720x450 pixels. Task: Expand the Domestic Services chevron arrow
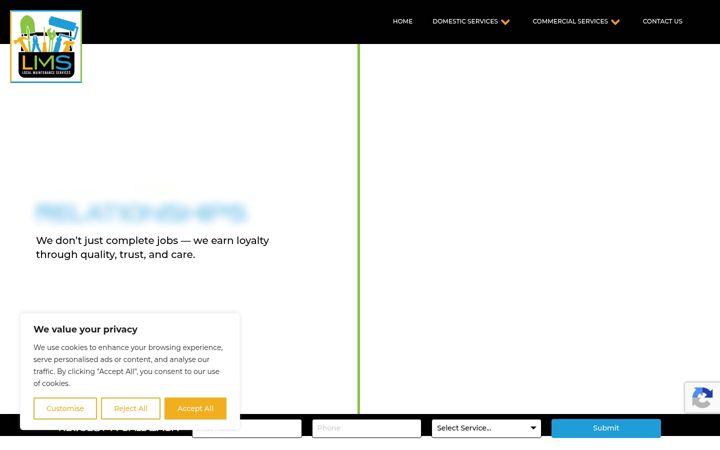pos(506,22)
